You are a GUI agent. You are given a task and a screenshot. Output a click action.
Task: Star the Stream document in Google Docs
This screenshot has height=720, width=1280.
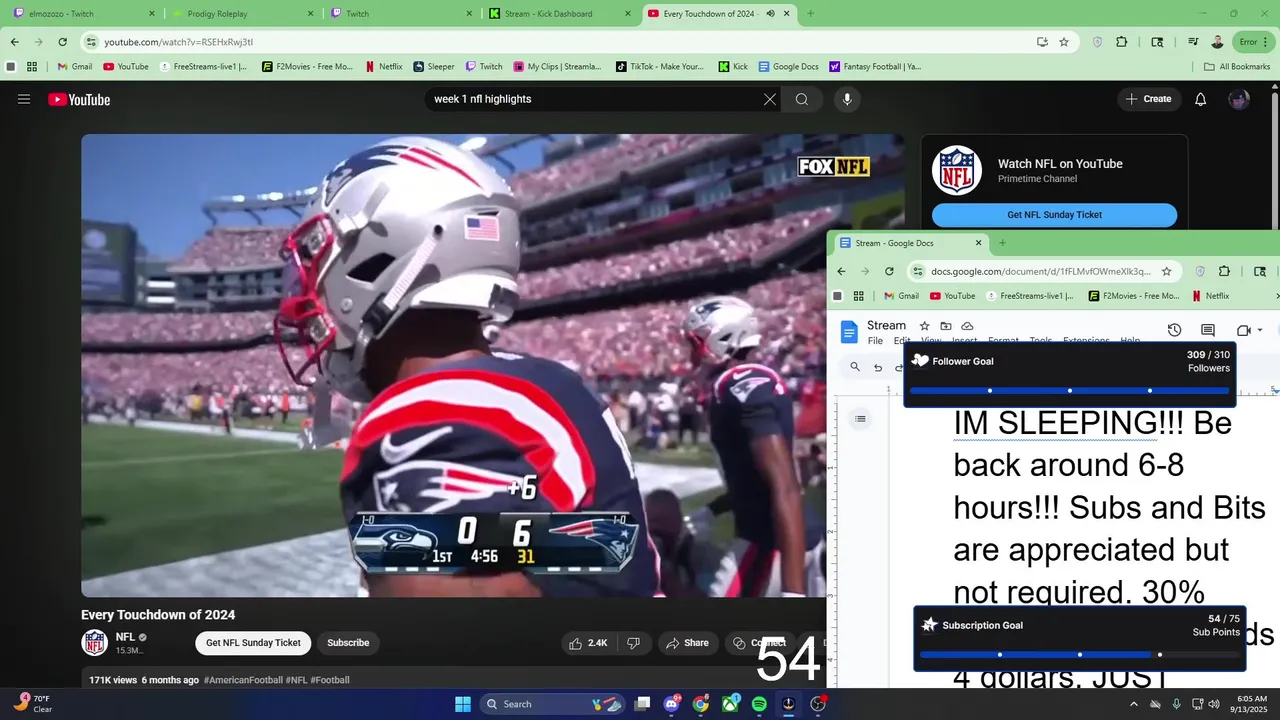point(924,326)
